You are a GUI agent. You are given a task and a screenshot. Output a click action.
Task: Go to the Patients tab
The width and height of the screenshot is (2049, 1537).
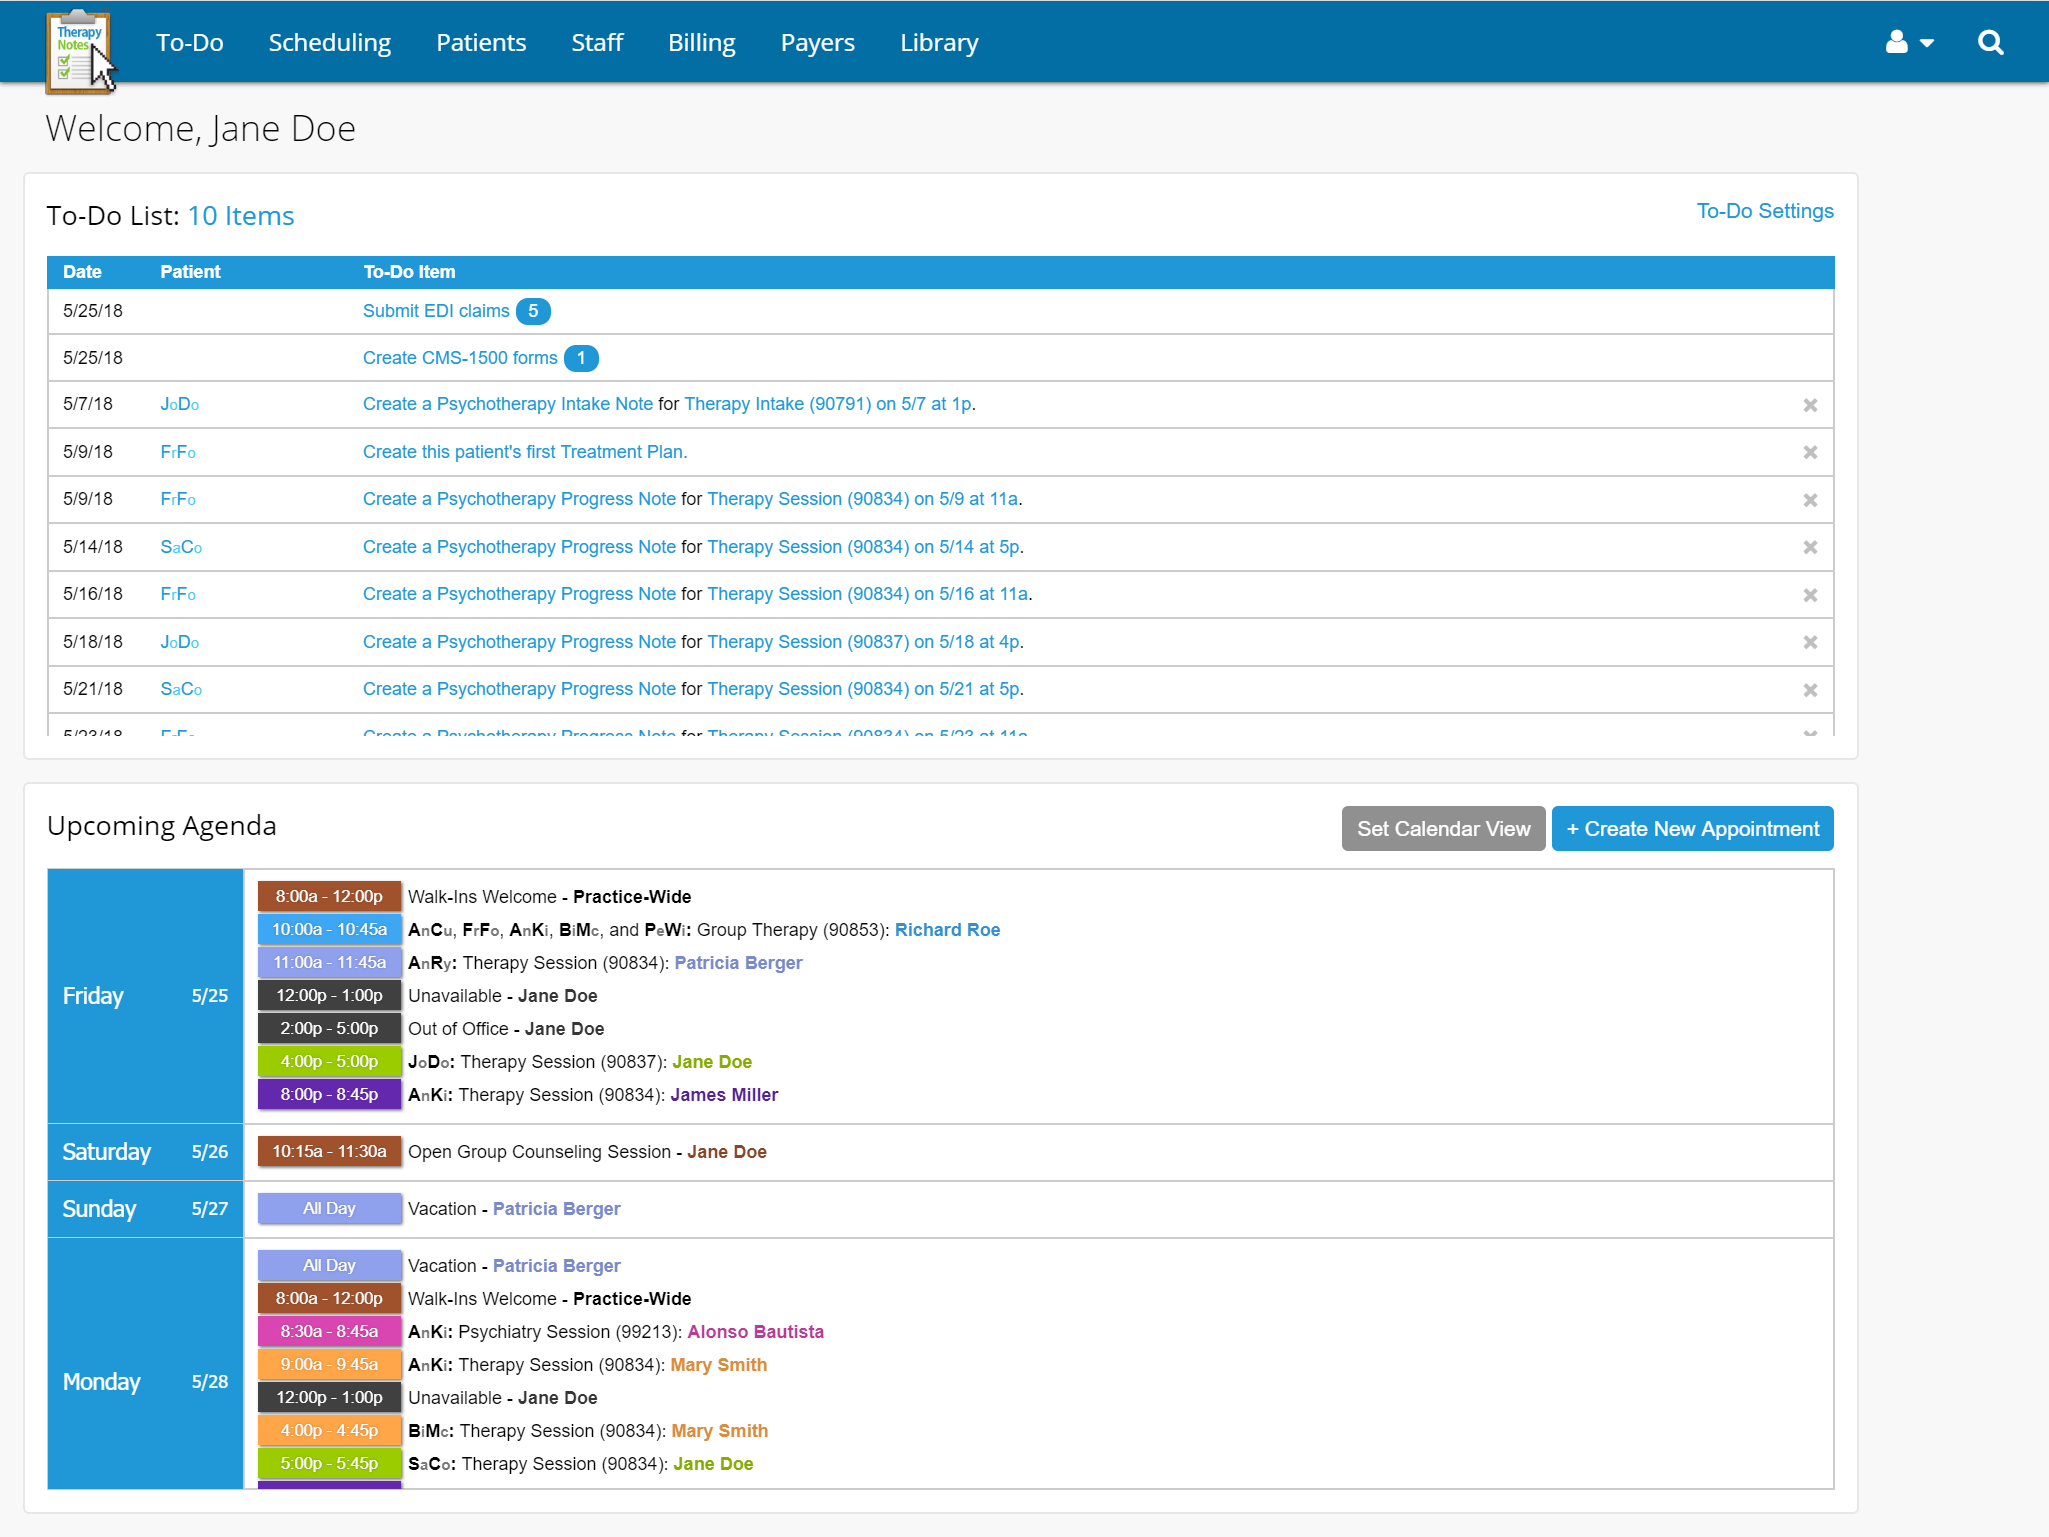tap(480, 43)
